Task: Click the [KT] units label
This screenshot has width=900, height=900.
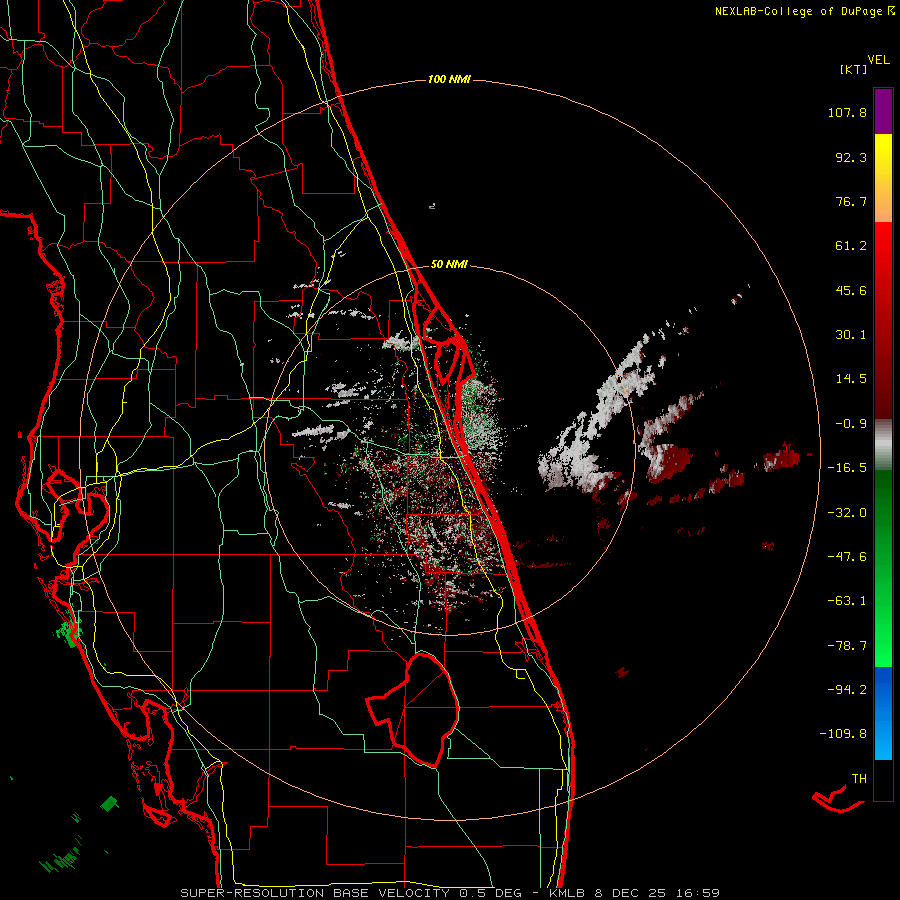Action: point(854,69)
